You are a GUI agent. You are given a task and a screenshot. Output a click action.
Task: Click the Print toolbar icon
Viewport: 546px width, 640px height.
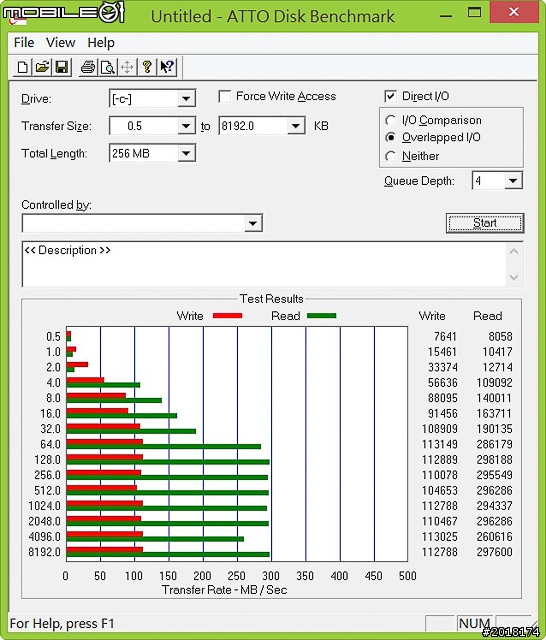pyautogui.click(x=88, y=67)
